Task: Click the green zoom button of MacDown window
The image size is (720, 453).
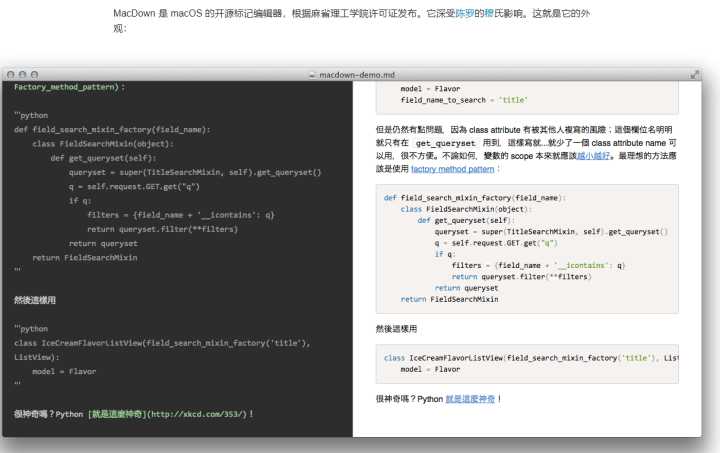Action: (34, 74)
